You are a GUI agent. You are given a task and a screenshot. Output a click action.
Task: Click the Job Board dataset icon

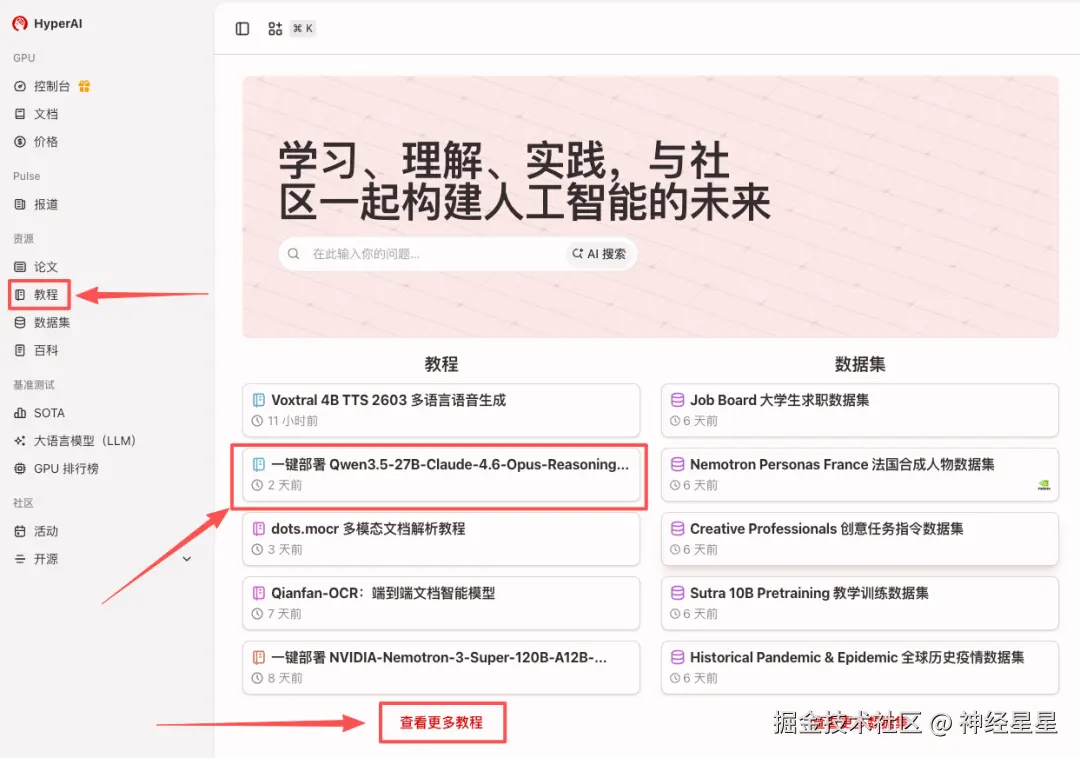pos(678,400)
